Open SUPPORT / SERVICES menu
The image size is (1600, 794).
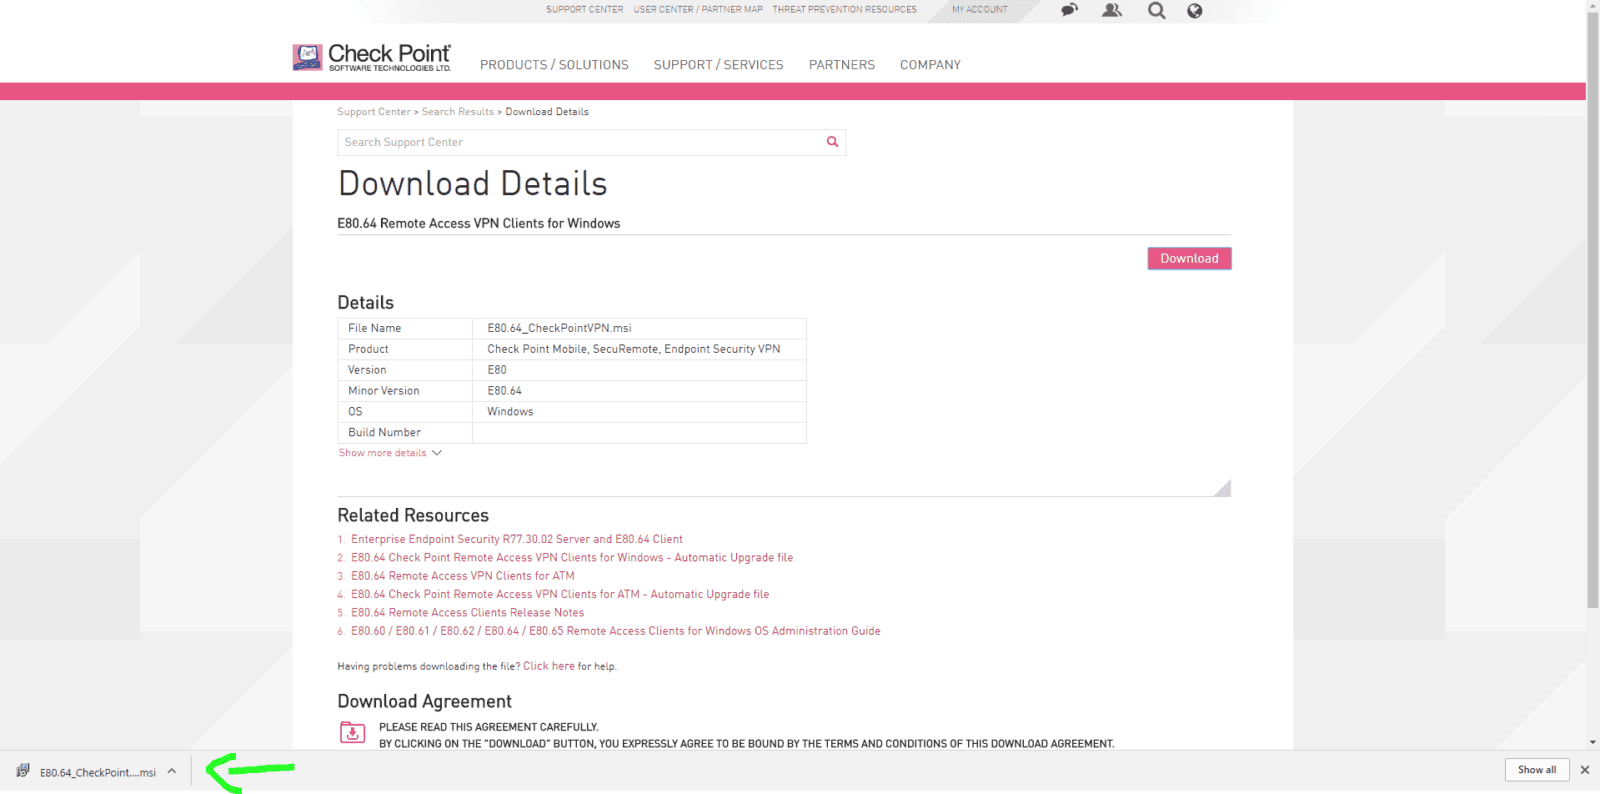718,65
